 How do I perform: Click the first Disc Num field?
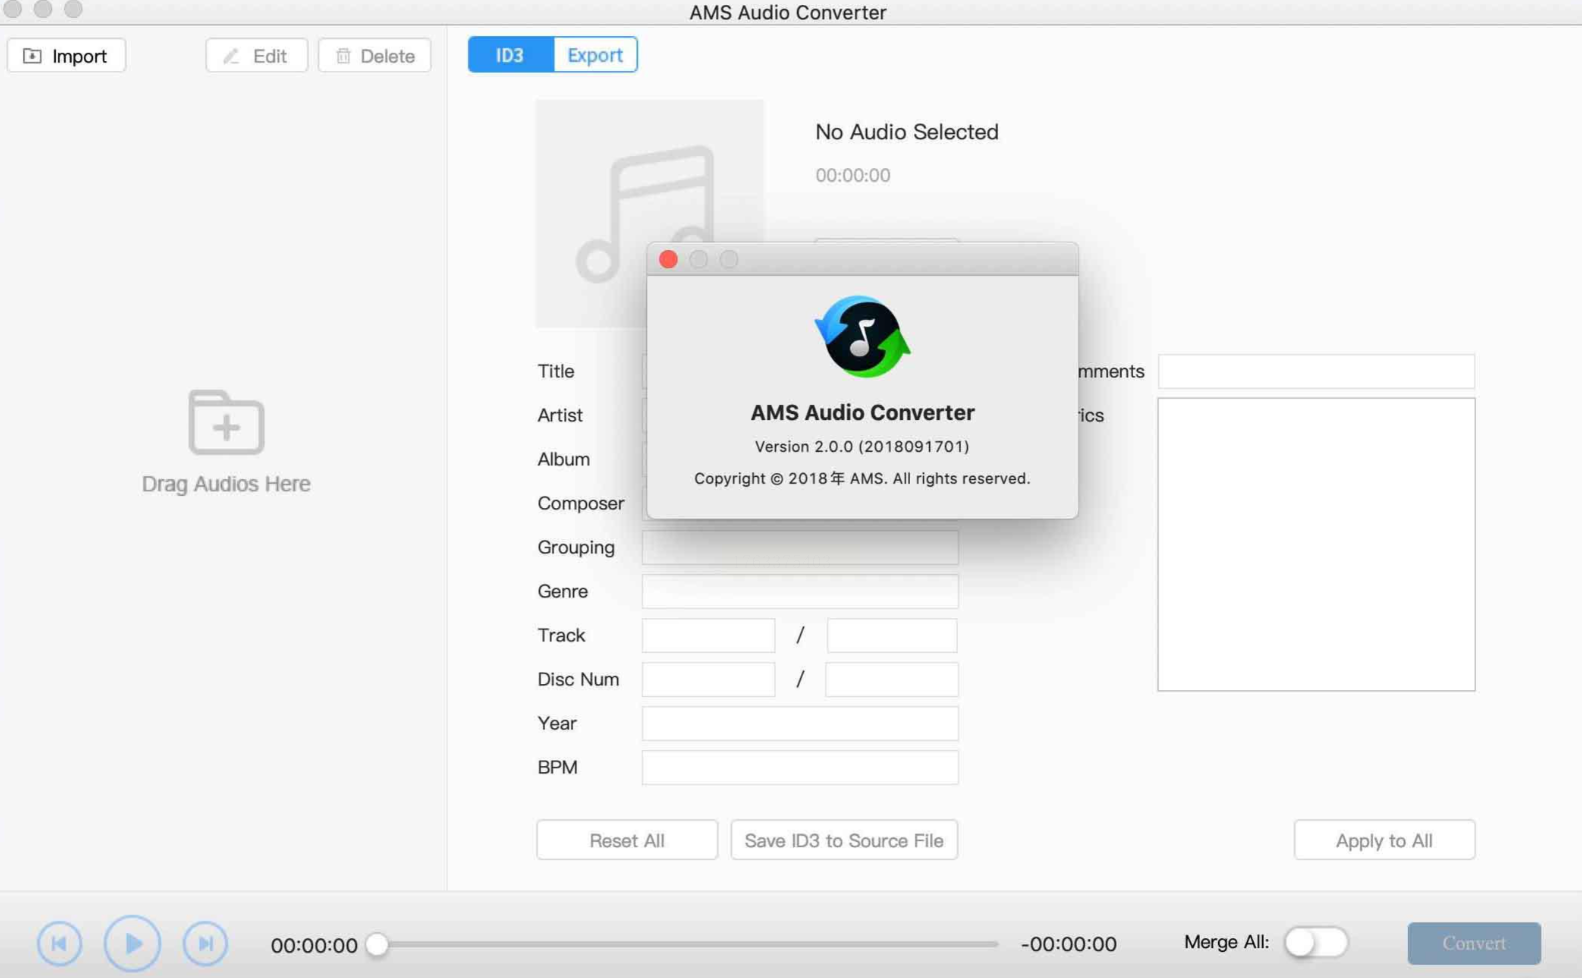tap(708, 679)
